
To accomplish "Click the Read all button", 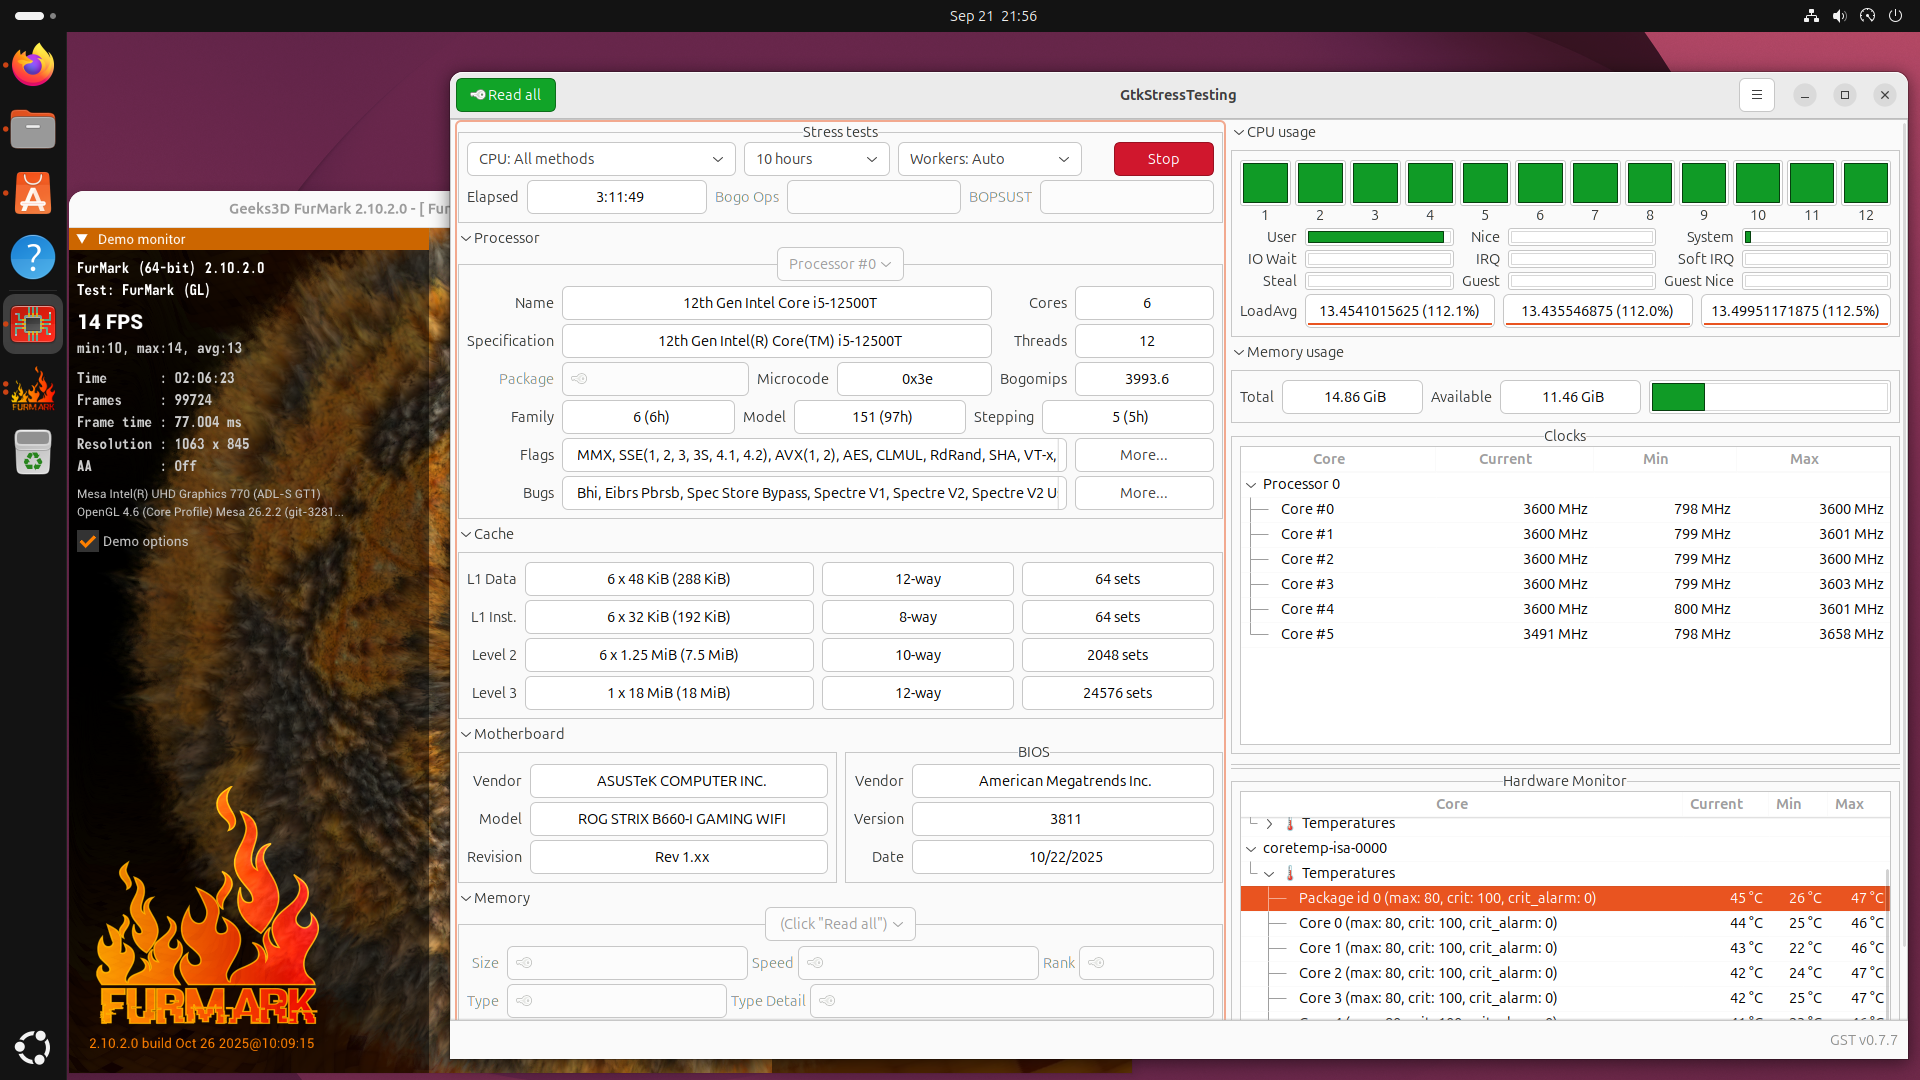I will (506, 95).
